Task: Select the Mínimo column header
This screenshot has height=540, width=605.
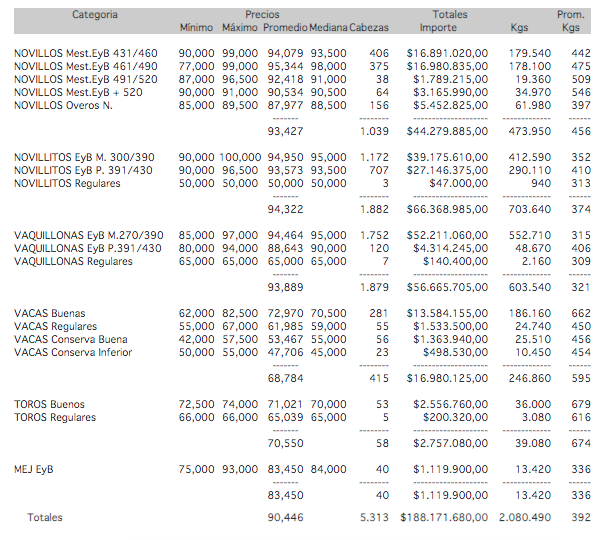Action: point(196,28)
